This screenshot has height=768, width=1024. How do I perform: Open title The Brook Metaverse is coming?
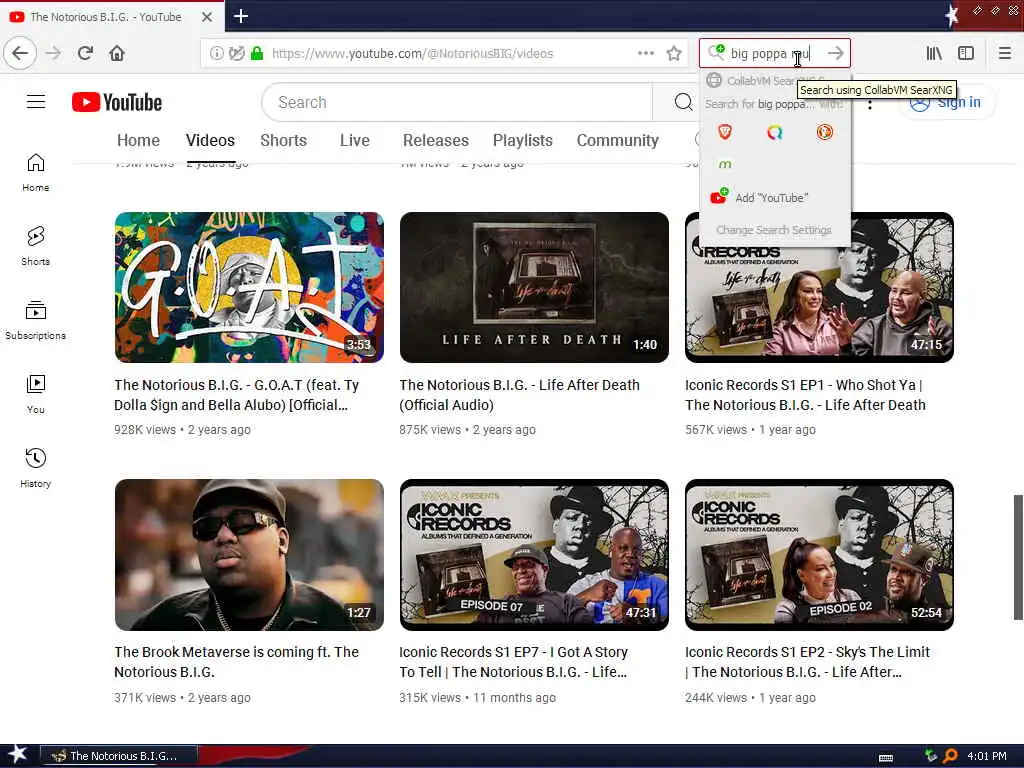[x=236, y=662]
